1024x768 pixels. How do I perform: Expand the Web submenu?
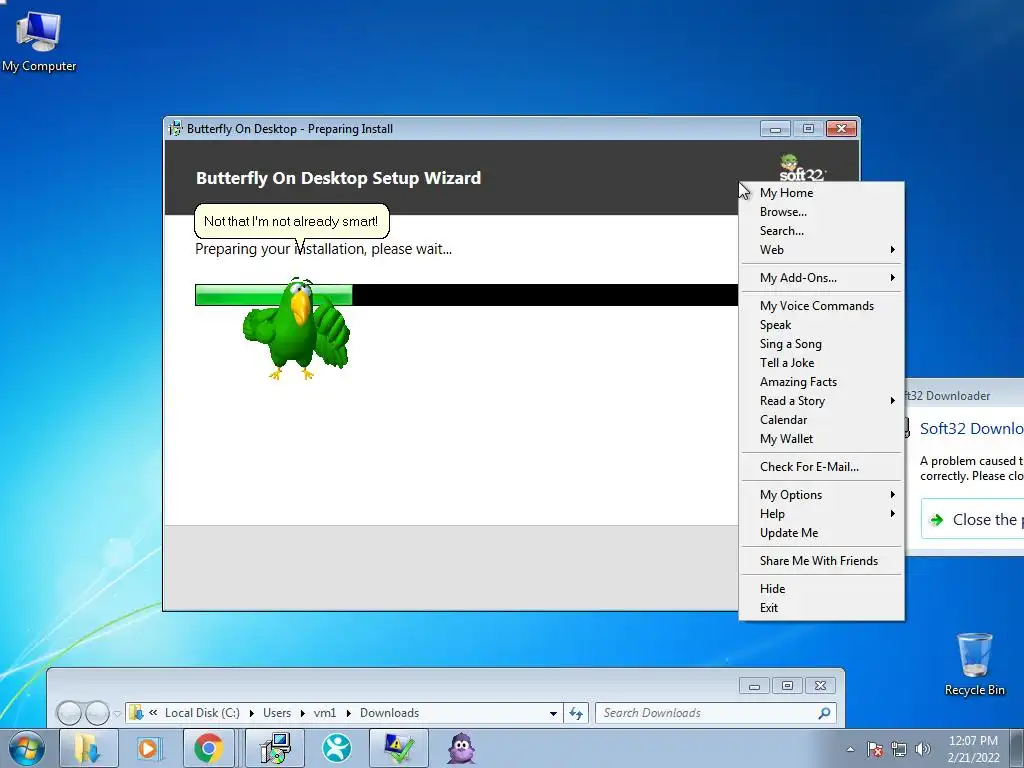[821, 249]
